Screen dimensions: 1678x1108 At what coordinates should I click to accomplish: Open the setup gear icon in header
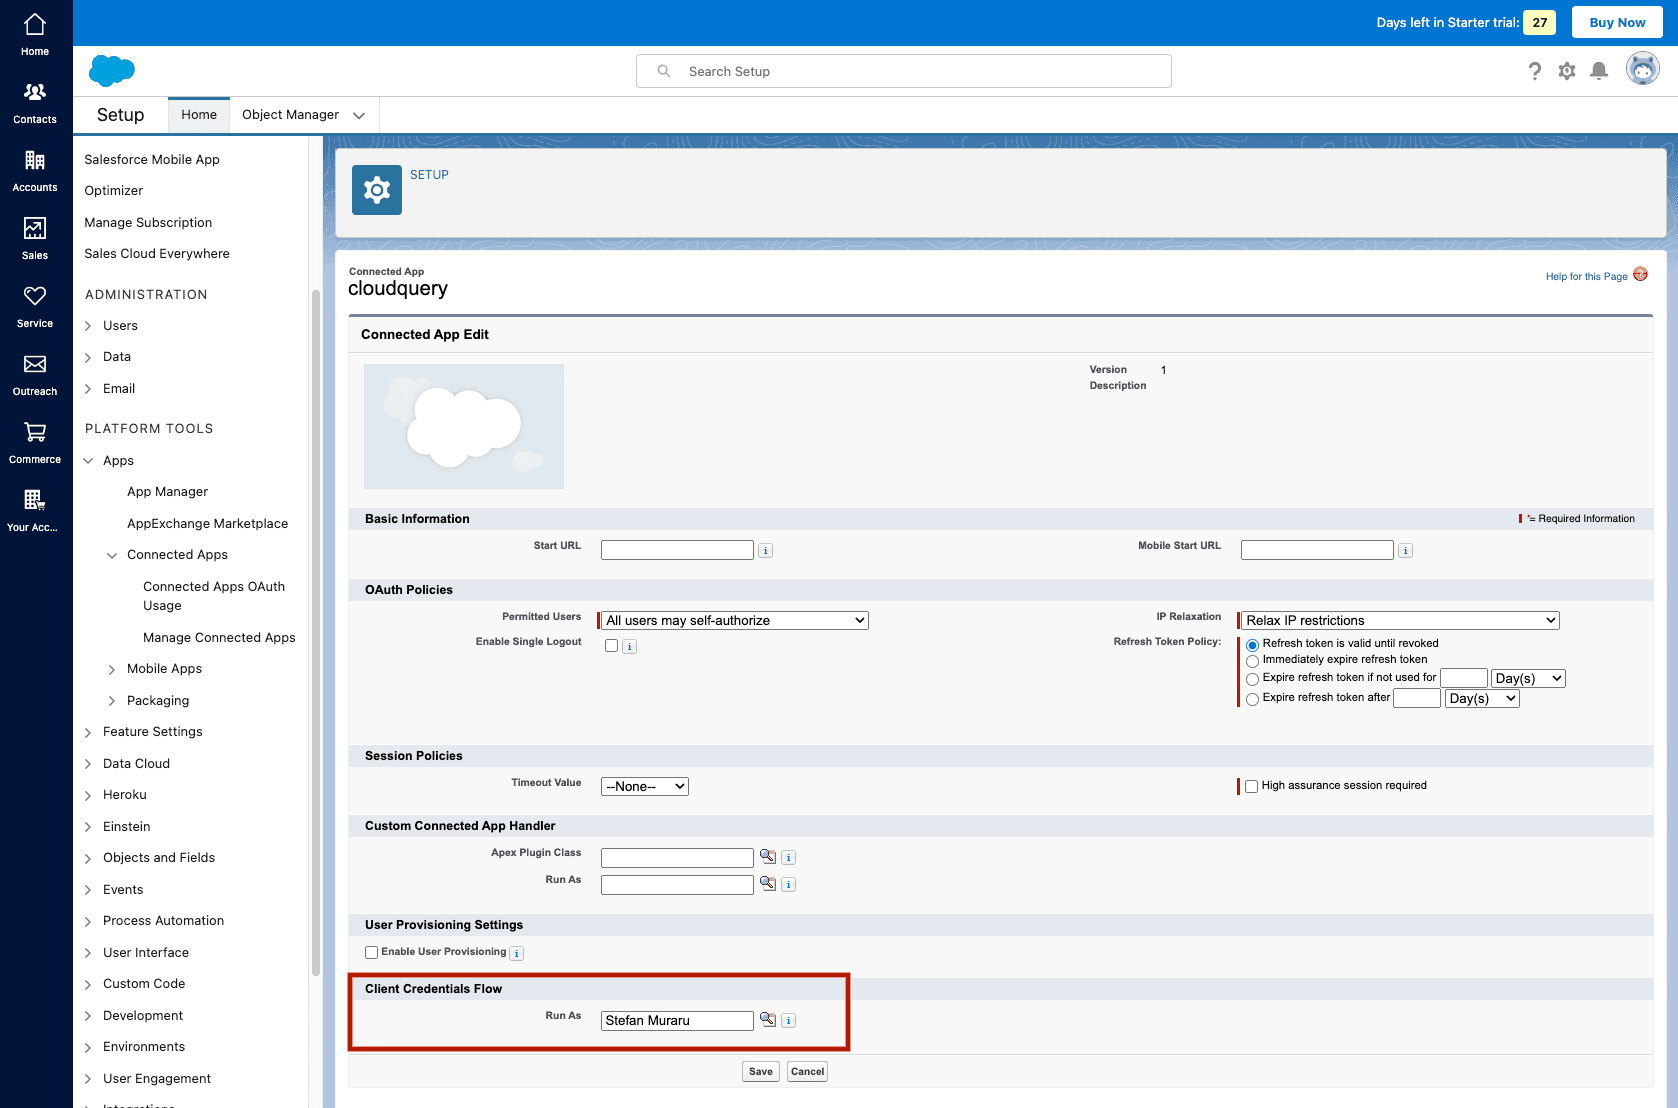pos(1567,71)
